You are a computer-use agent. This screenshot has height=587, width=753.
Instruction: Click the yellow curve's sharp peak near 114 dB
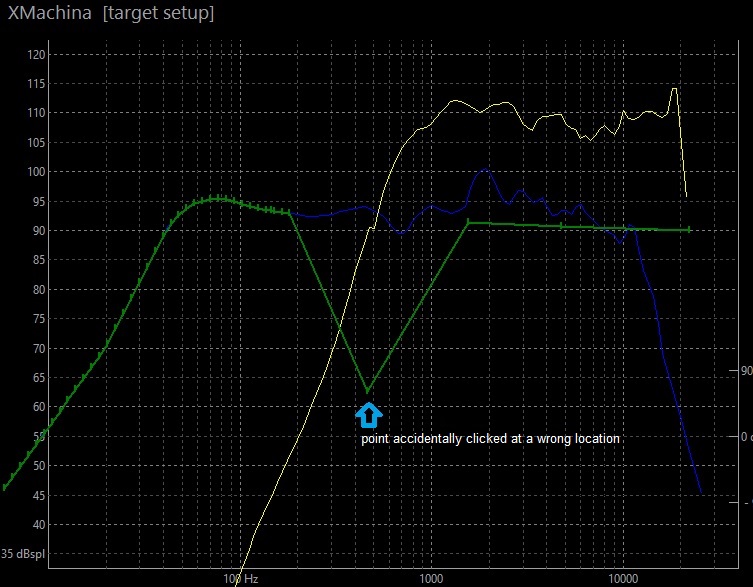pos(674,89)
